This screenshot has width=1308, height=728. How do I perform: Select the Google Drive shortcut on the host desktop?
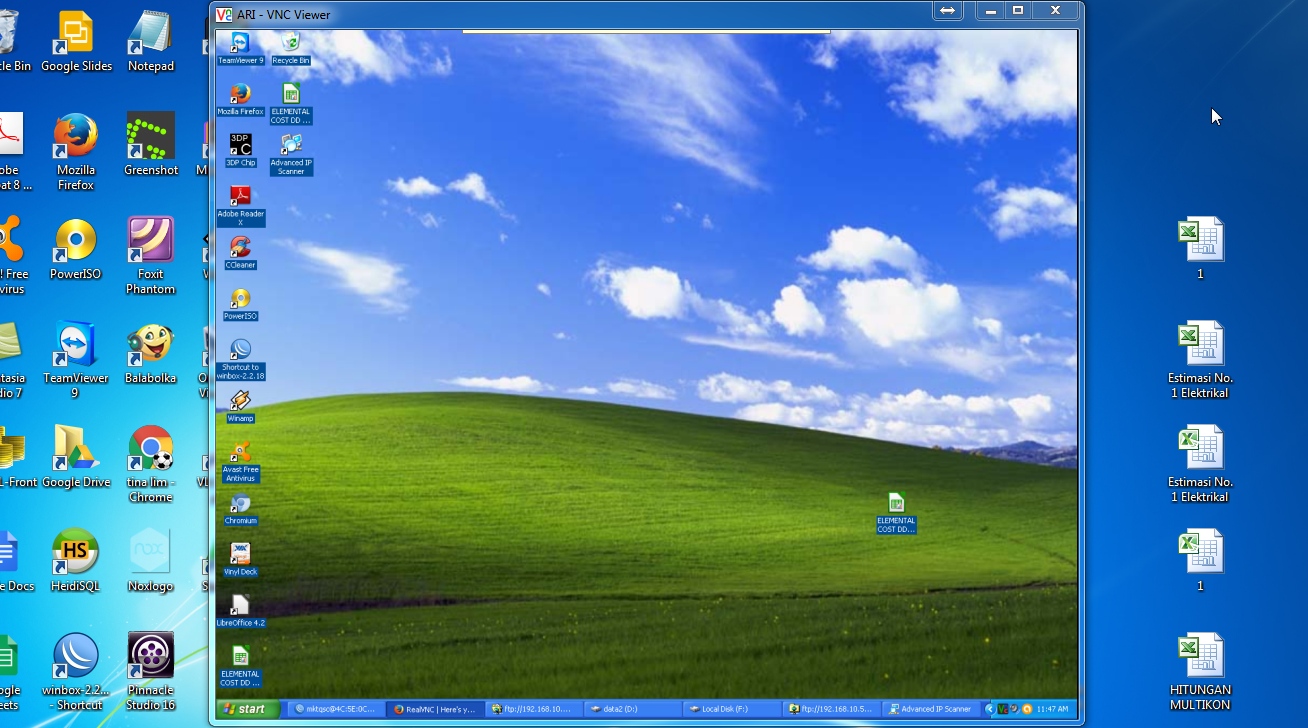76,457
